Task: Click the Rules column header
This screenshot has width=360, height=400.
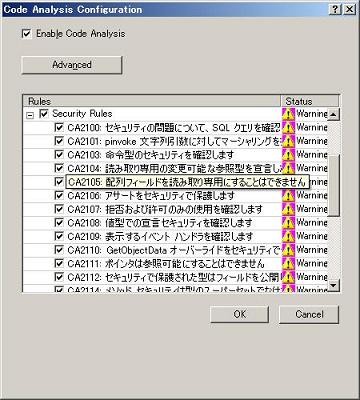Action: [x=152, y=101]
